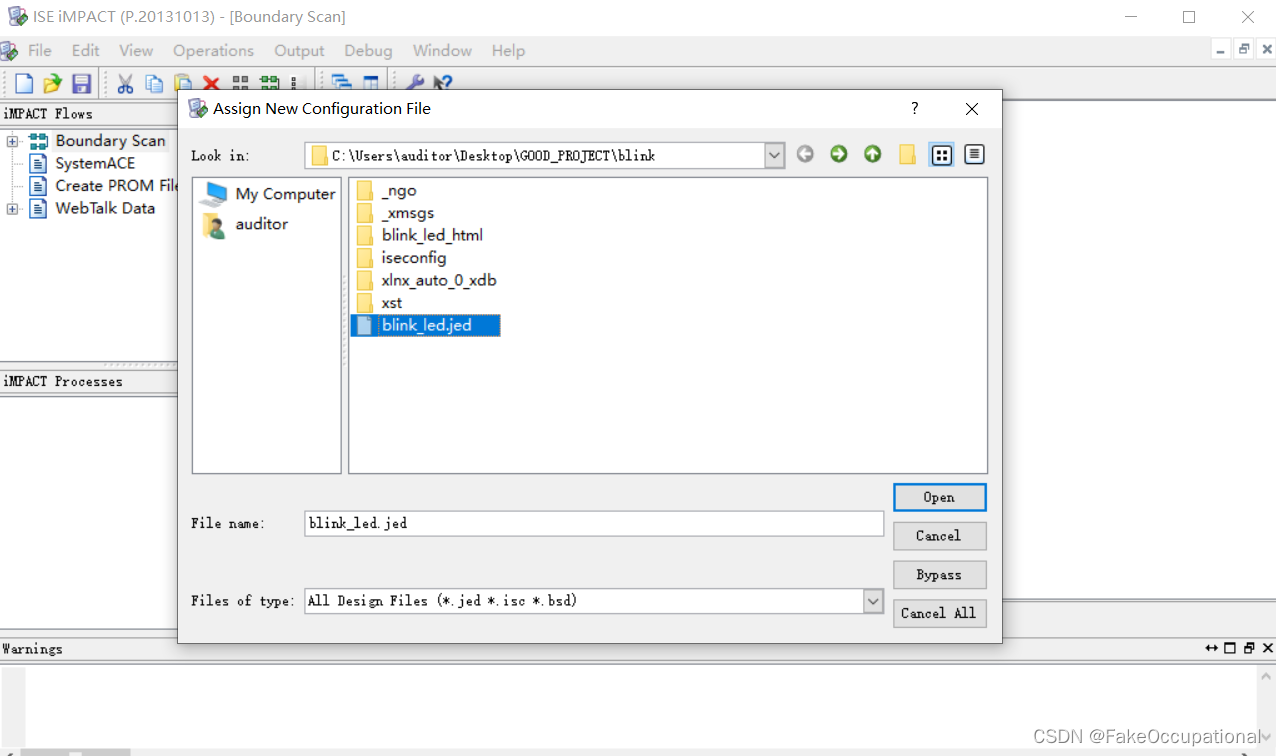Close the Assign New Configuration File dialog
Viewport: 1276px width, 756px height.
tap(972, 108)
